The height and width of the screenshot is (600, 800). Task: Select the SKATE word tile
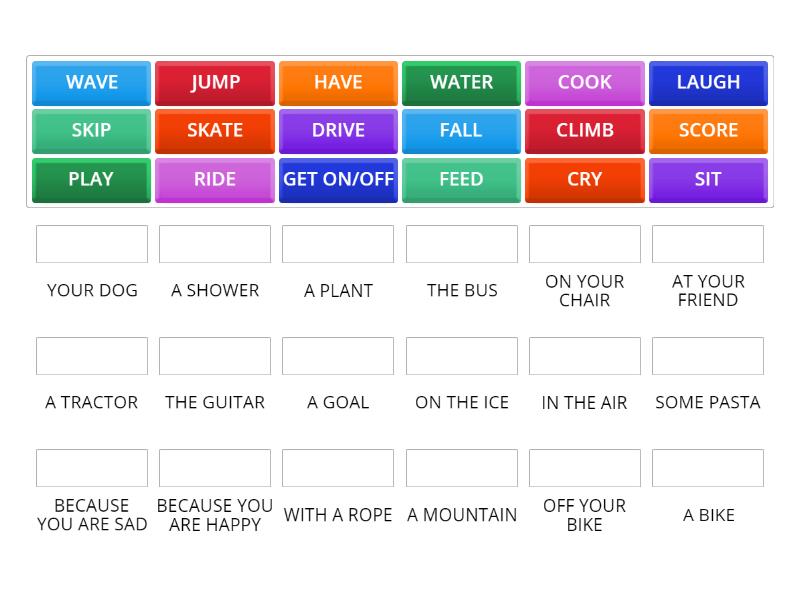coord(214,131)
